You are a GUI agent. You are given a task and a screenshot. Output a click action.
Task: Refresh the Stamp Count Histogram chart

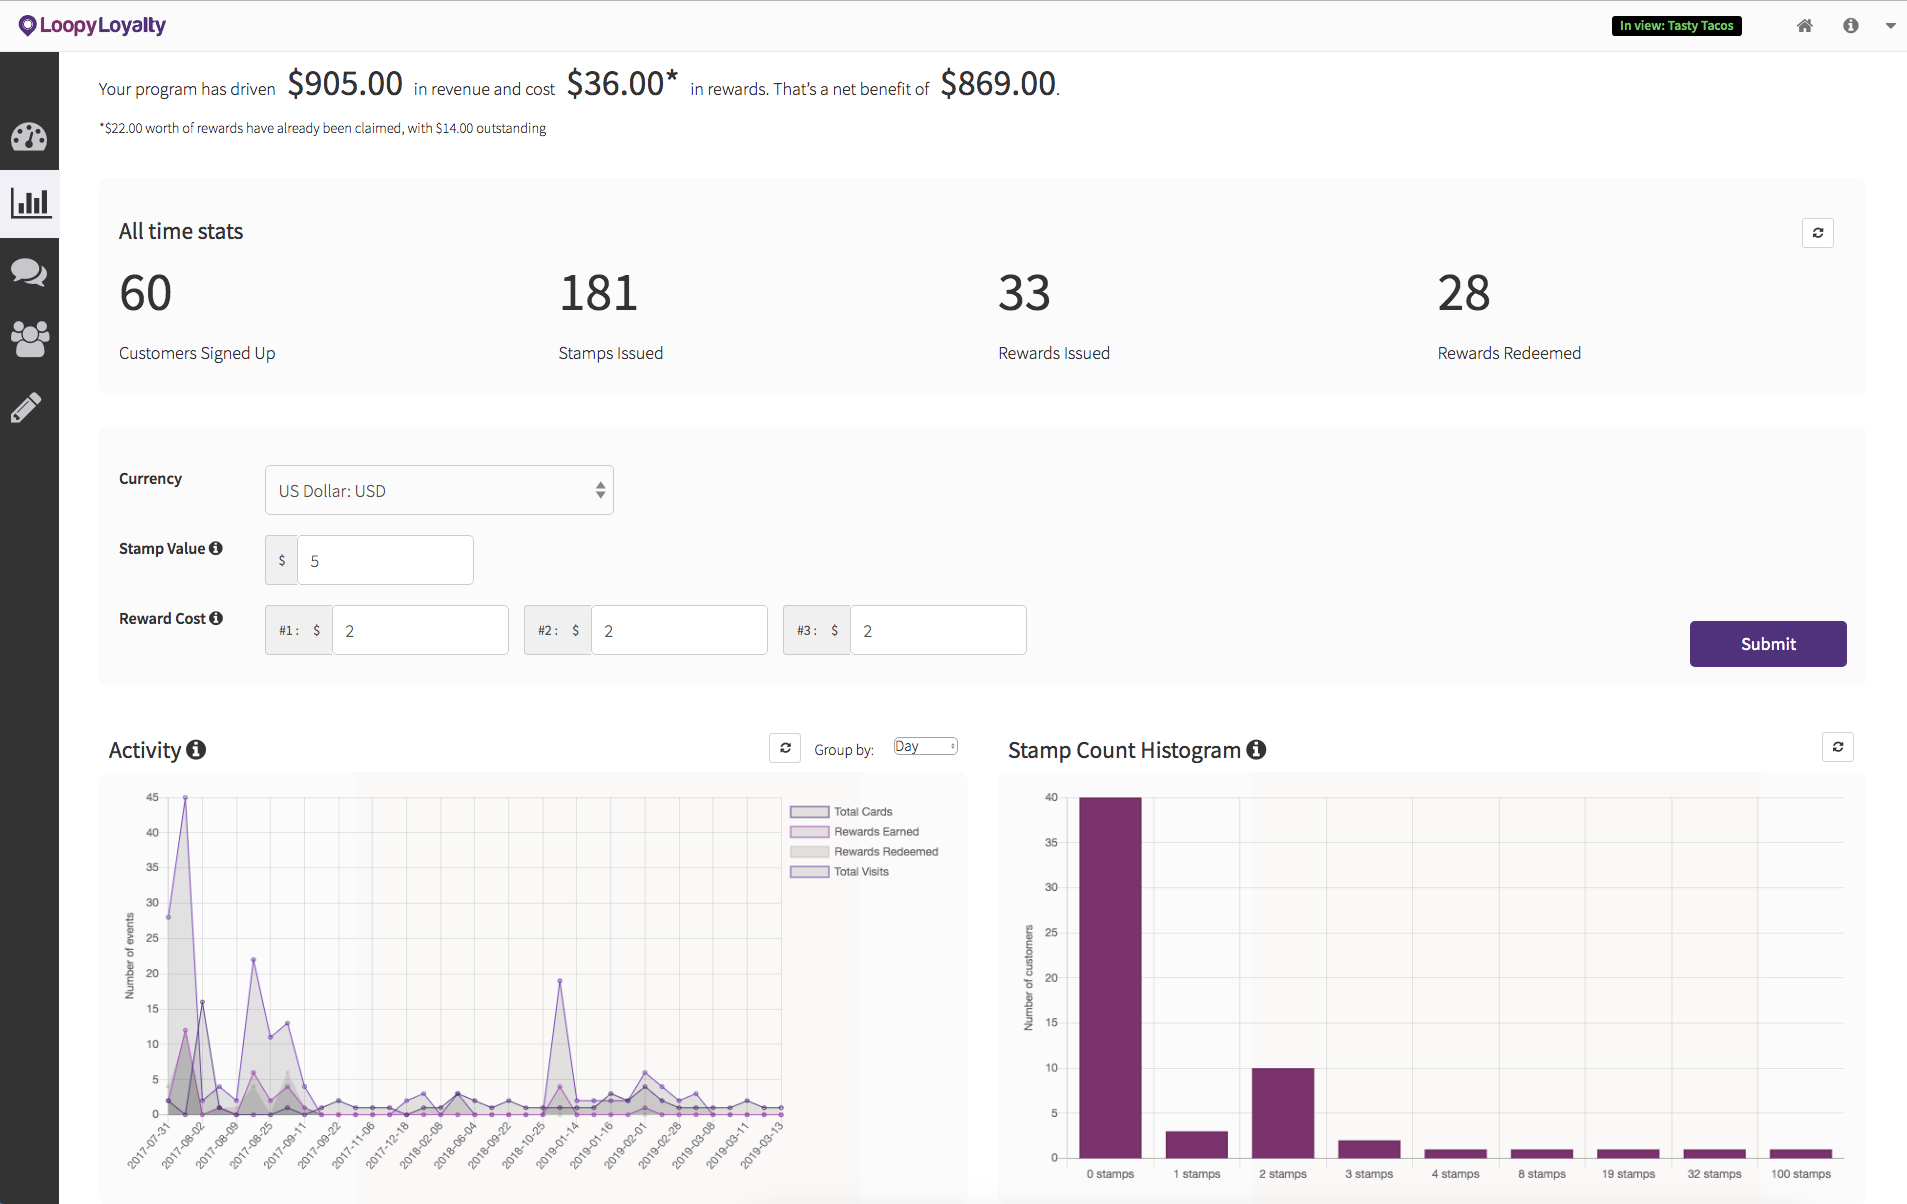click(x=1837, y=747)
